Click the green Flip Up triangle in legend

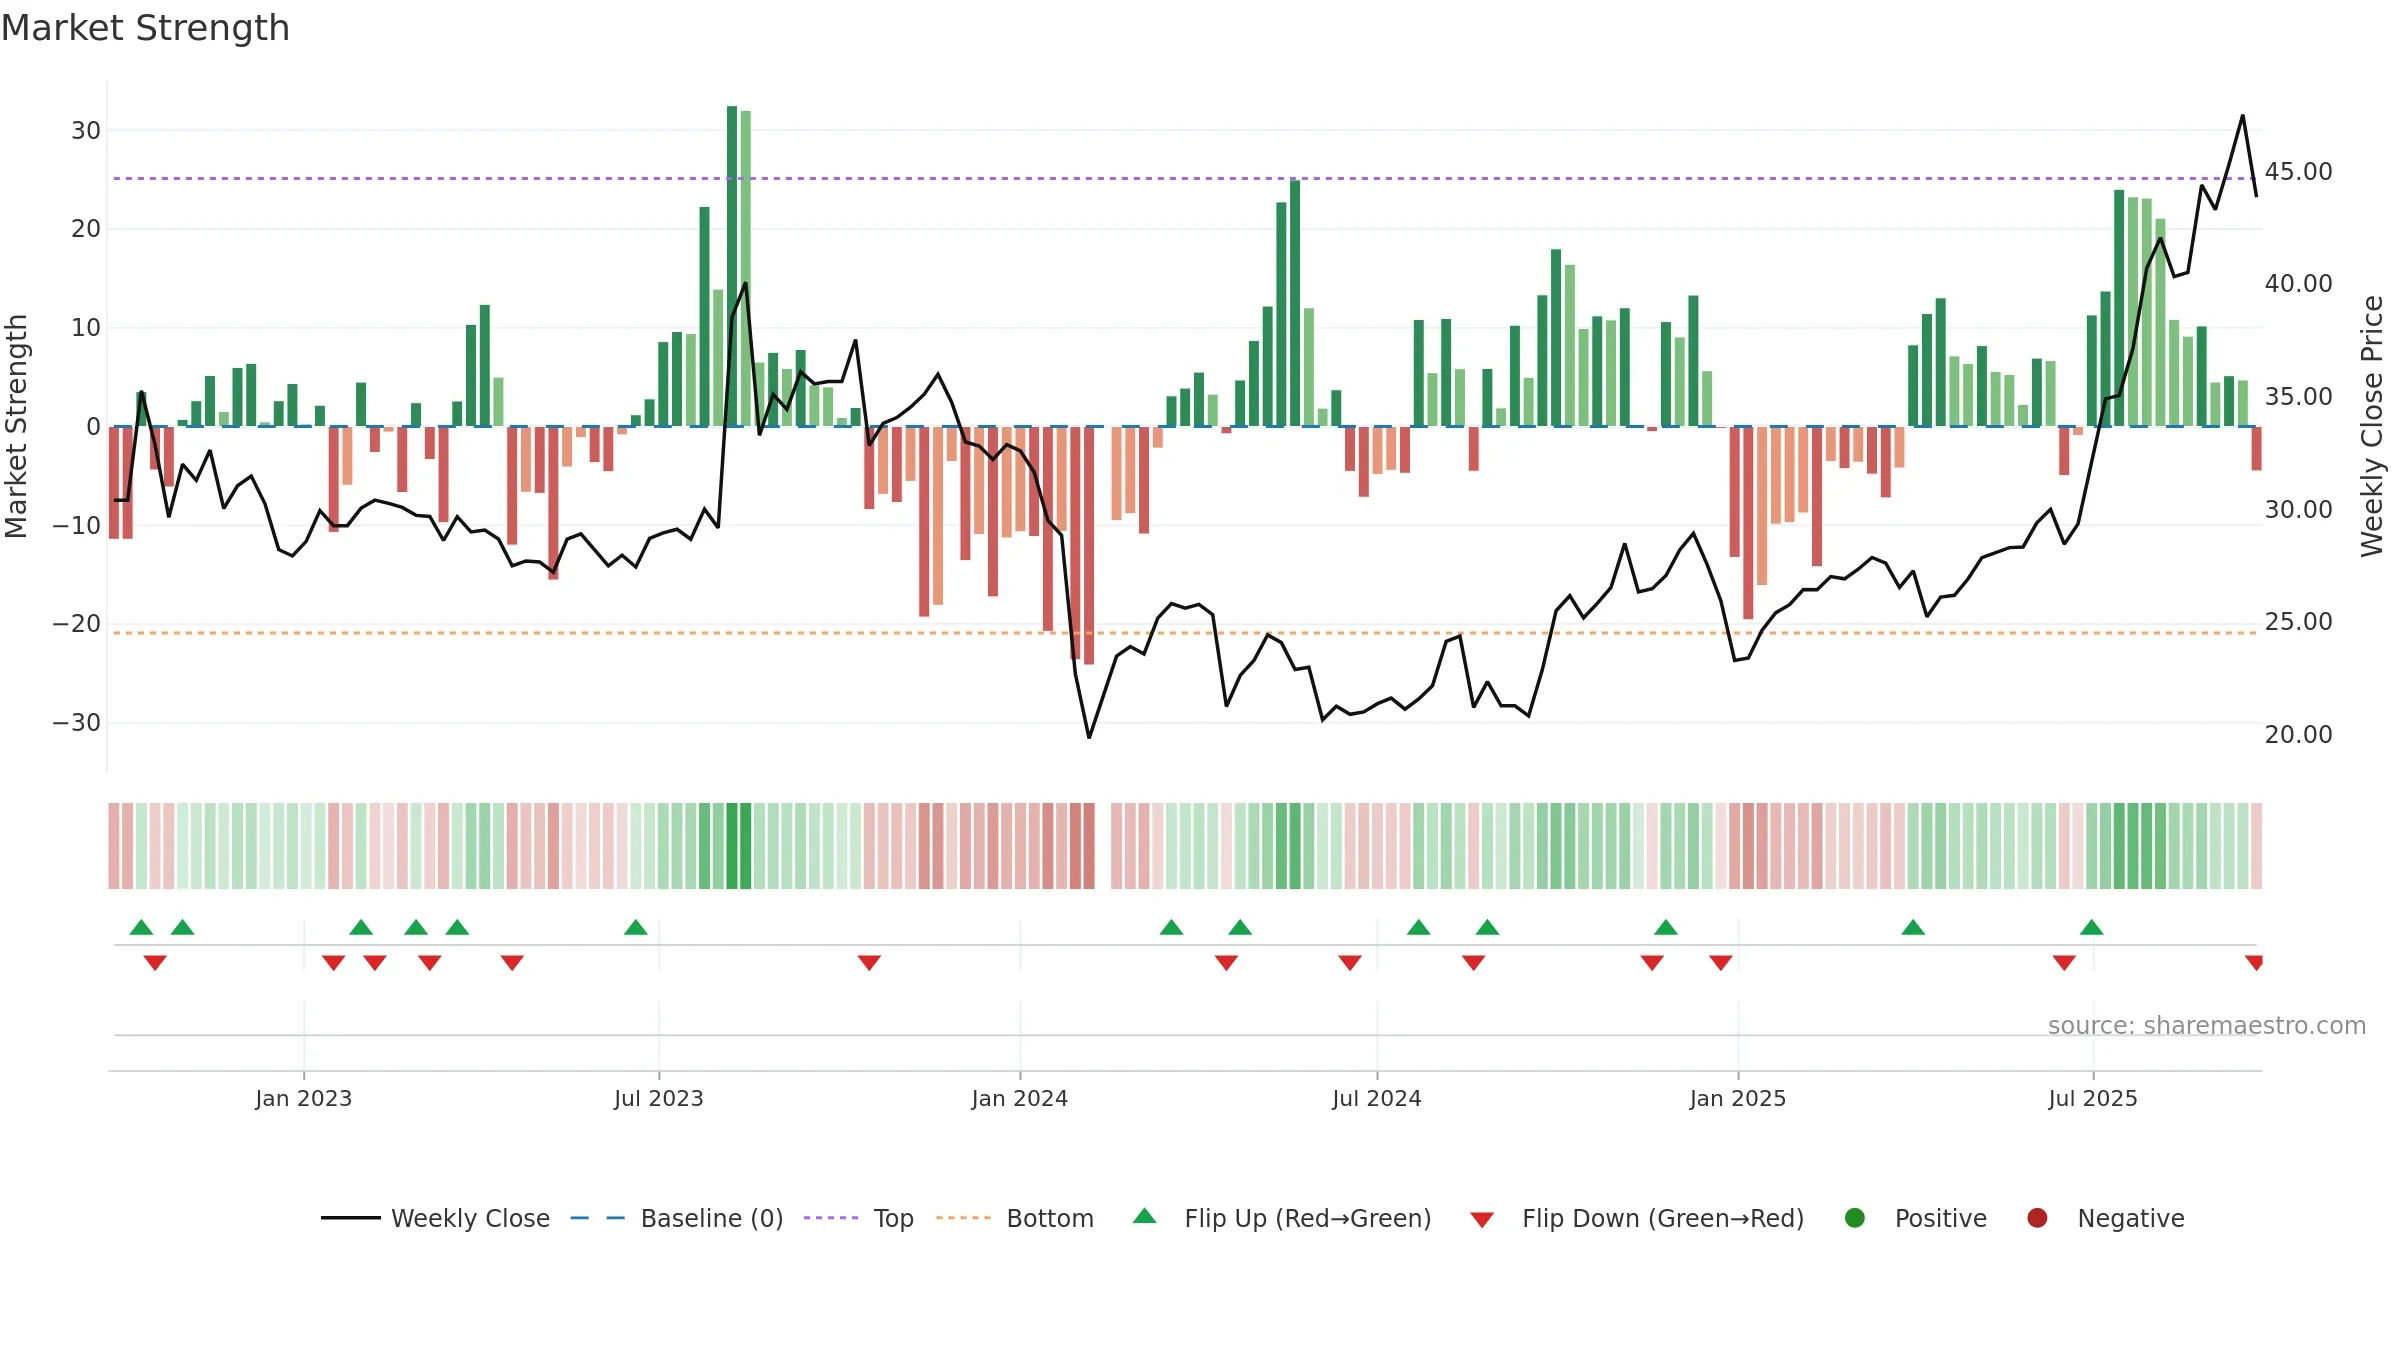tap(1145, 1216)
